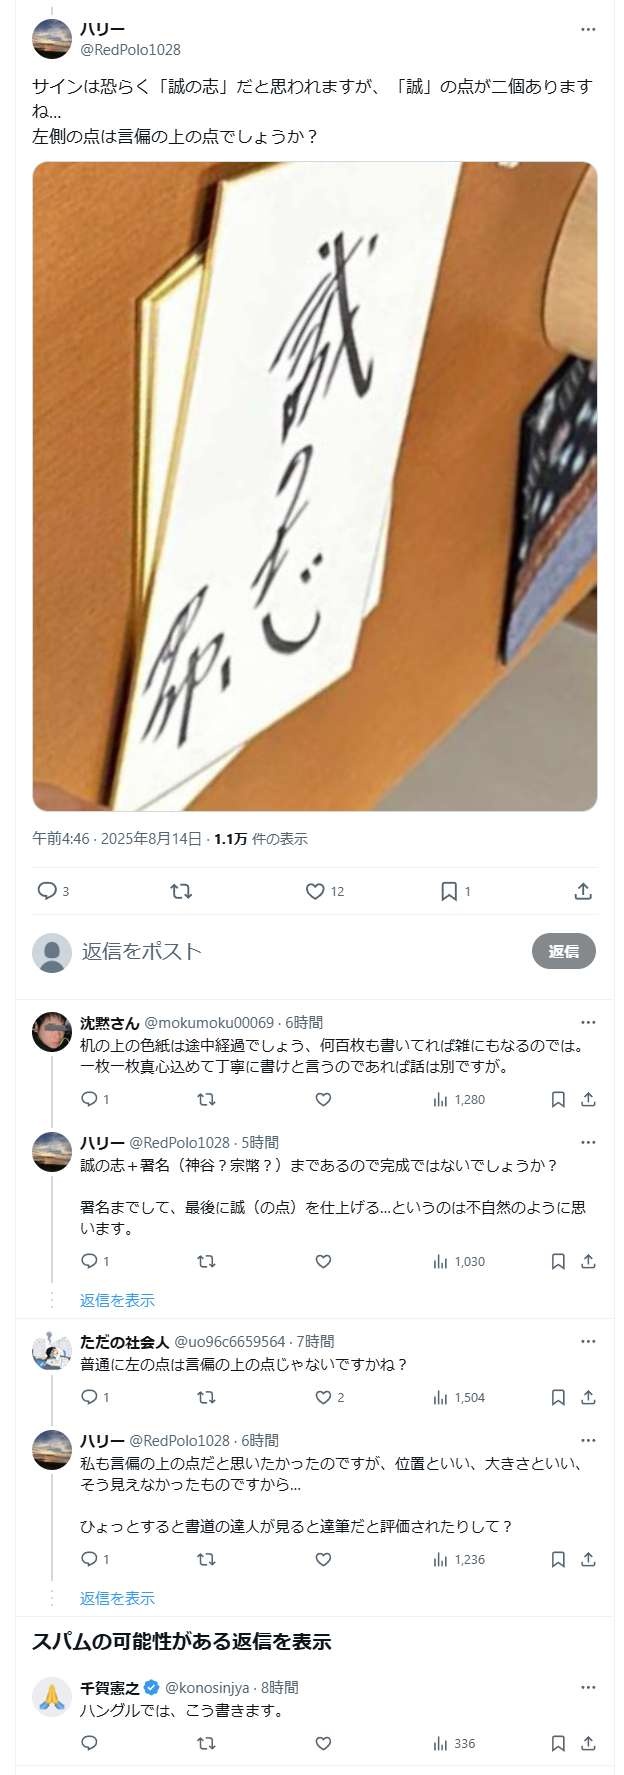Open 千賀憲之's profile avatar
The width and height of the screenshot is (624, 1775).
point(52,1697)
